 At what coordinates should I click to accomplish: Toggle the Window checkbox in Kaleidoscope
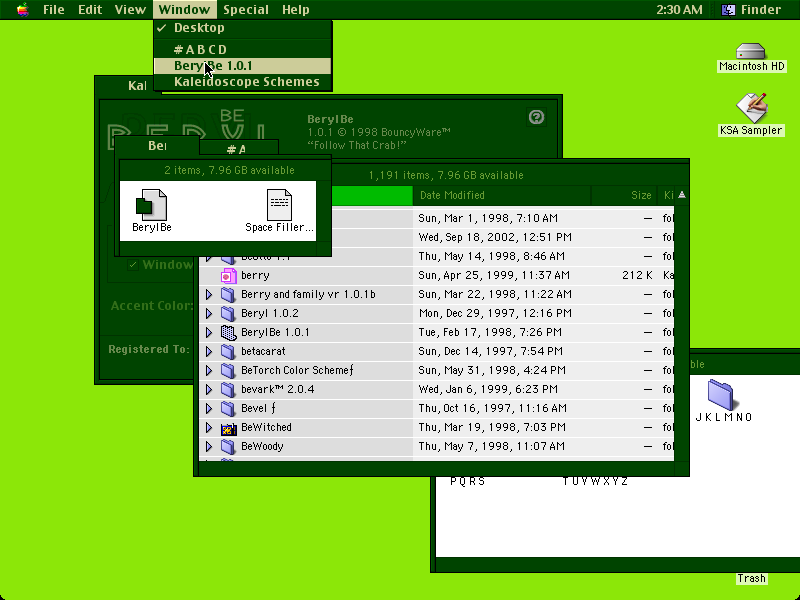tap(133, 264)
